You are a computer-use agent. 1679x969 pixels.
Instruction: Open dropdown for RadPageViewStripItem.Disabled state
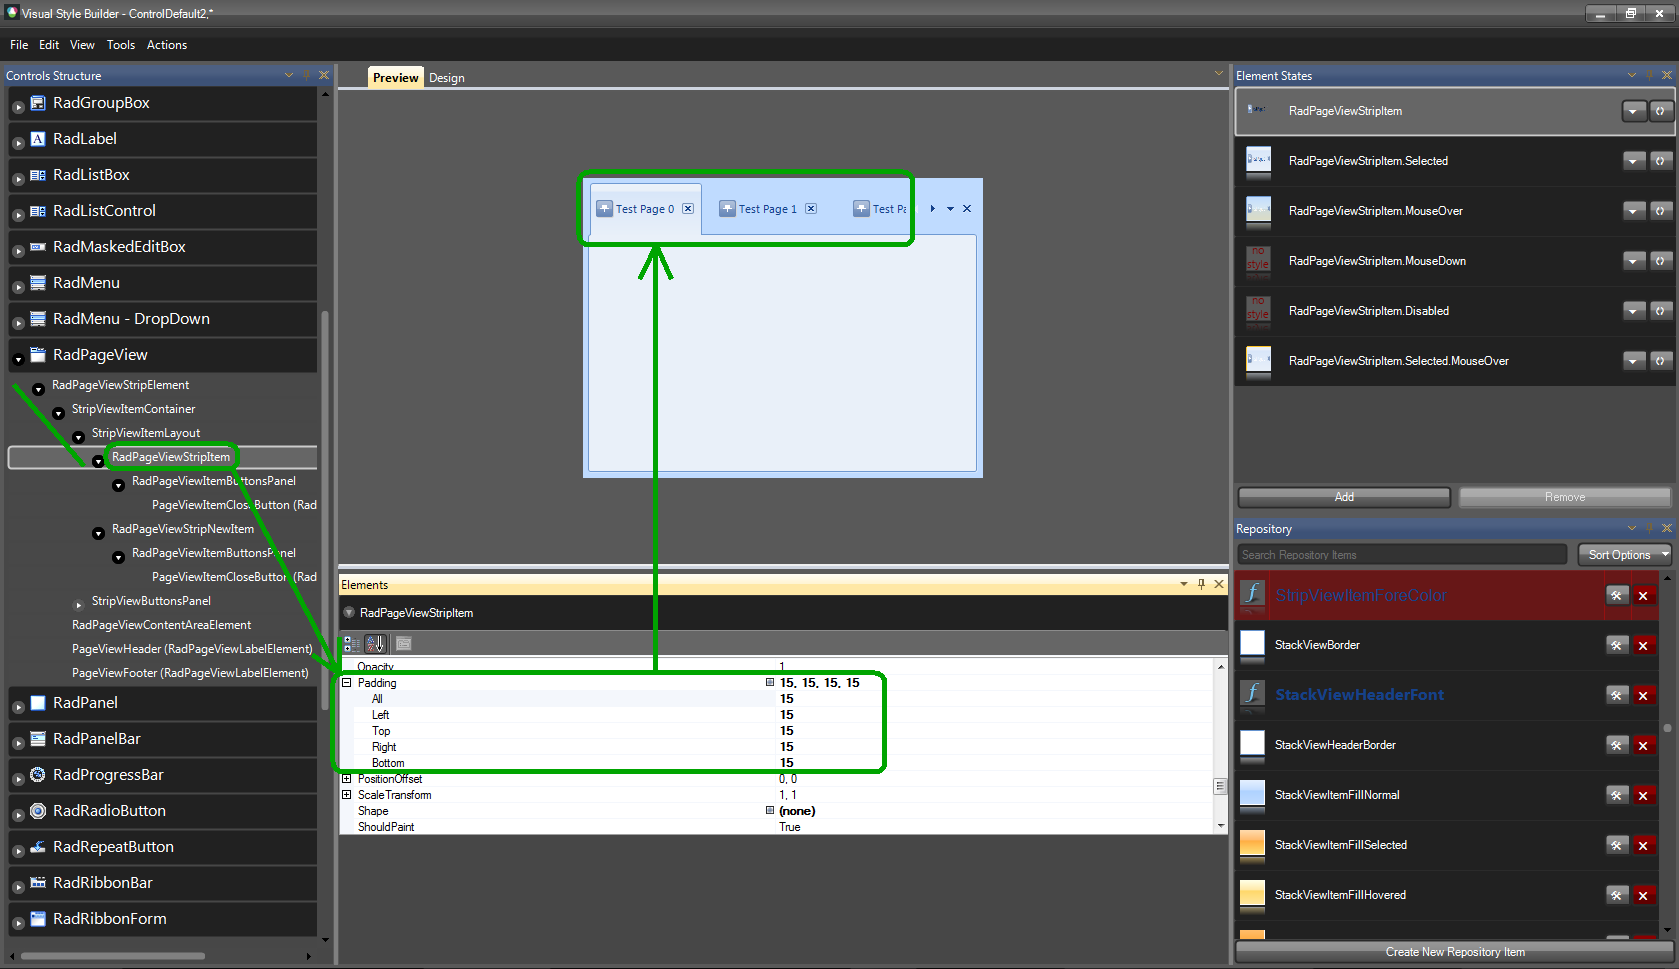pos(1634,311)
